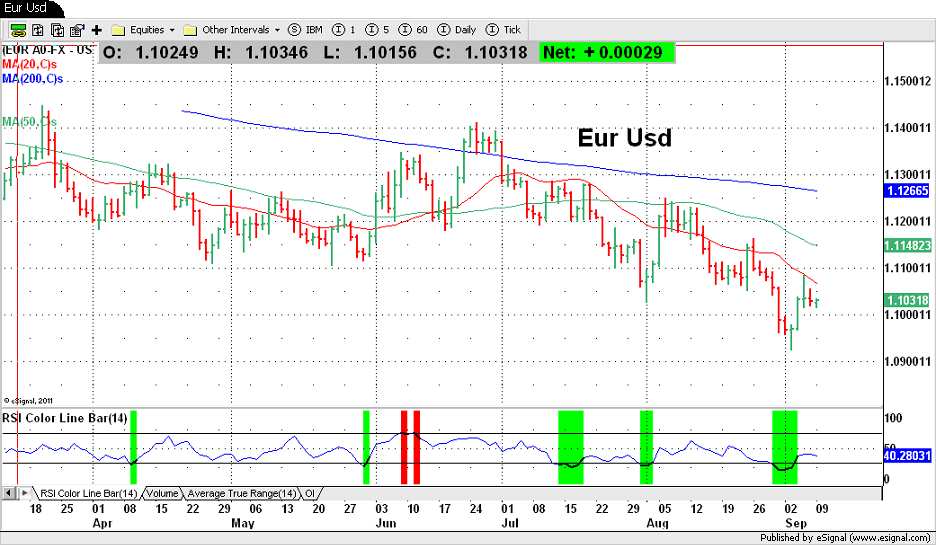Image resolution: width=936 pixels, height=545 pixels.
Task: Click the plus crosshair icon
Action: coord(97,30)
